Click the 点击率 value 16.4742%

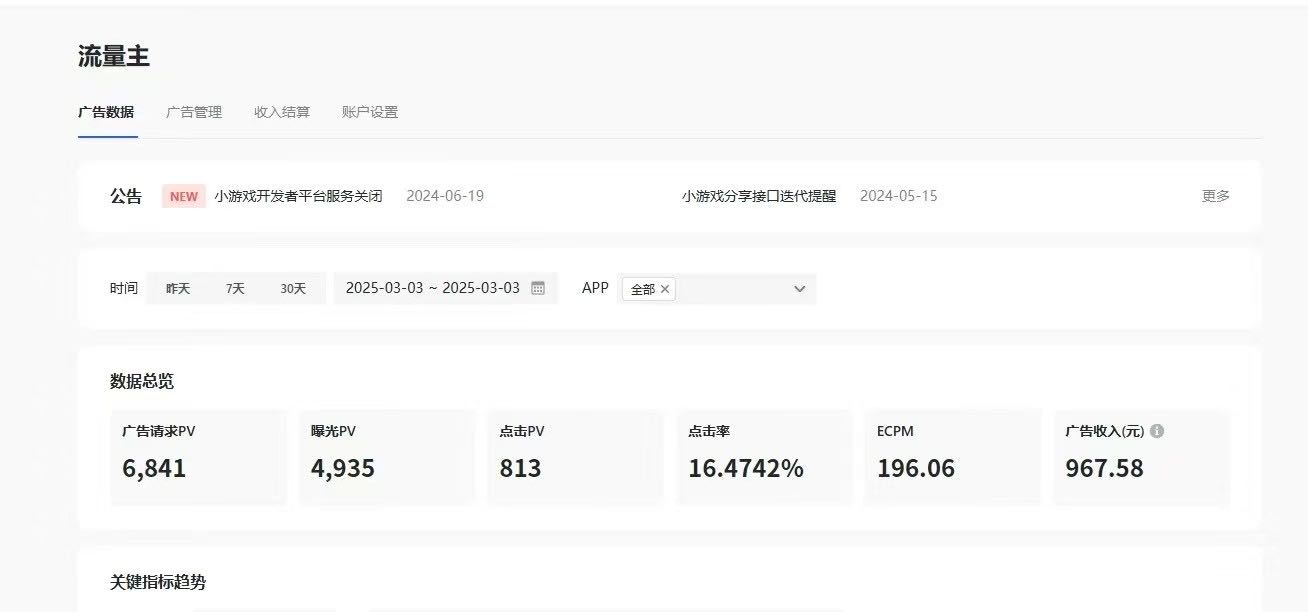746,468
